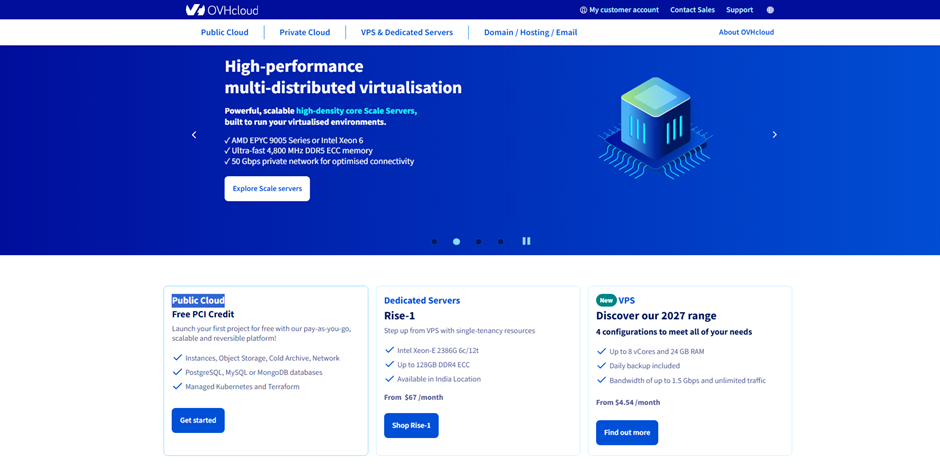Click Get started button
The height and width of the screenshot is (464, 940).
[198, 420]
